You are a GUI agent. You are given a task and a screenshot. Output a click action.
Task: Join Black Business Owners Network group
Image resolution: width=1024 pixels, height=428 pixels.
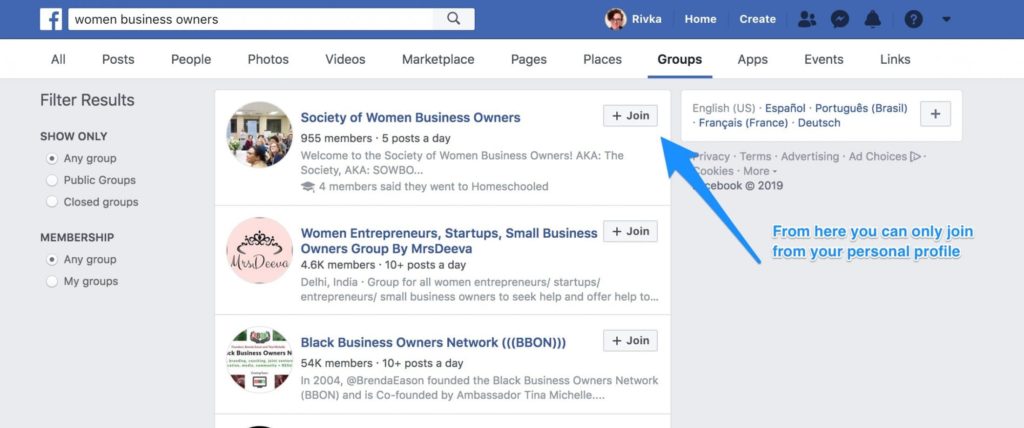pos(630,340)
